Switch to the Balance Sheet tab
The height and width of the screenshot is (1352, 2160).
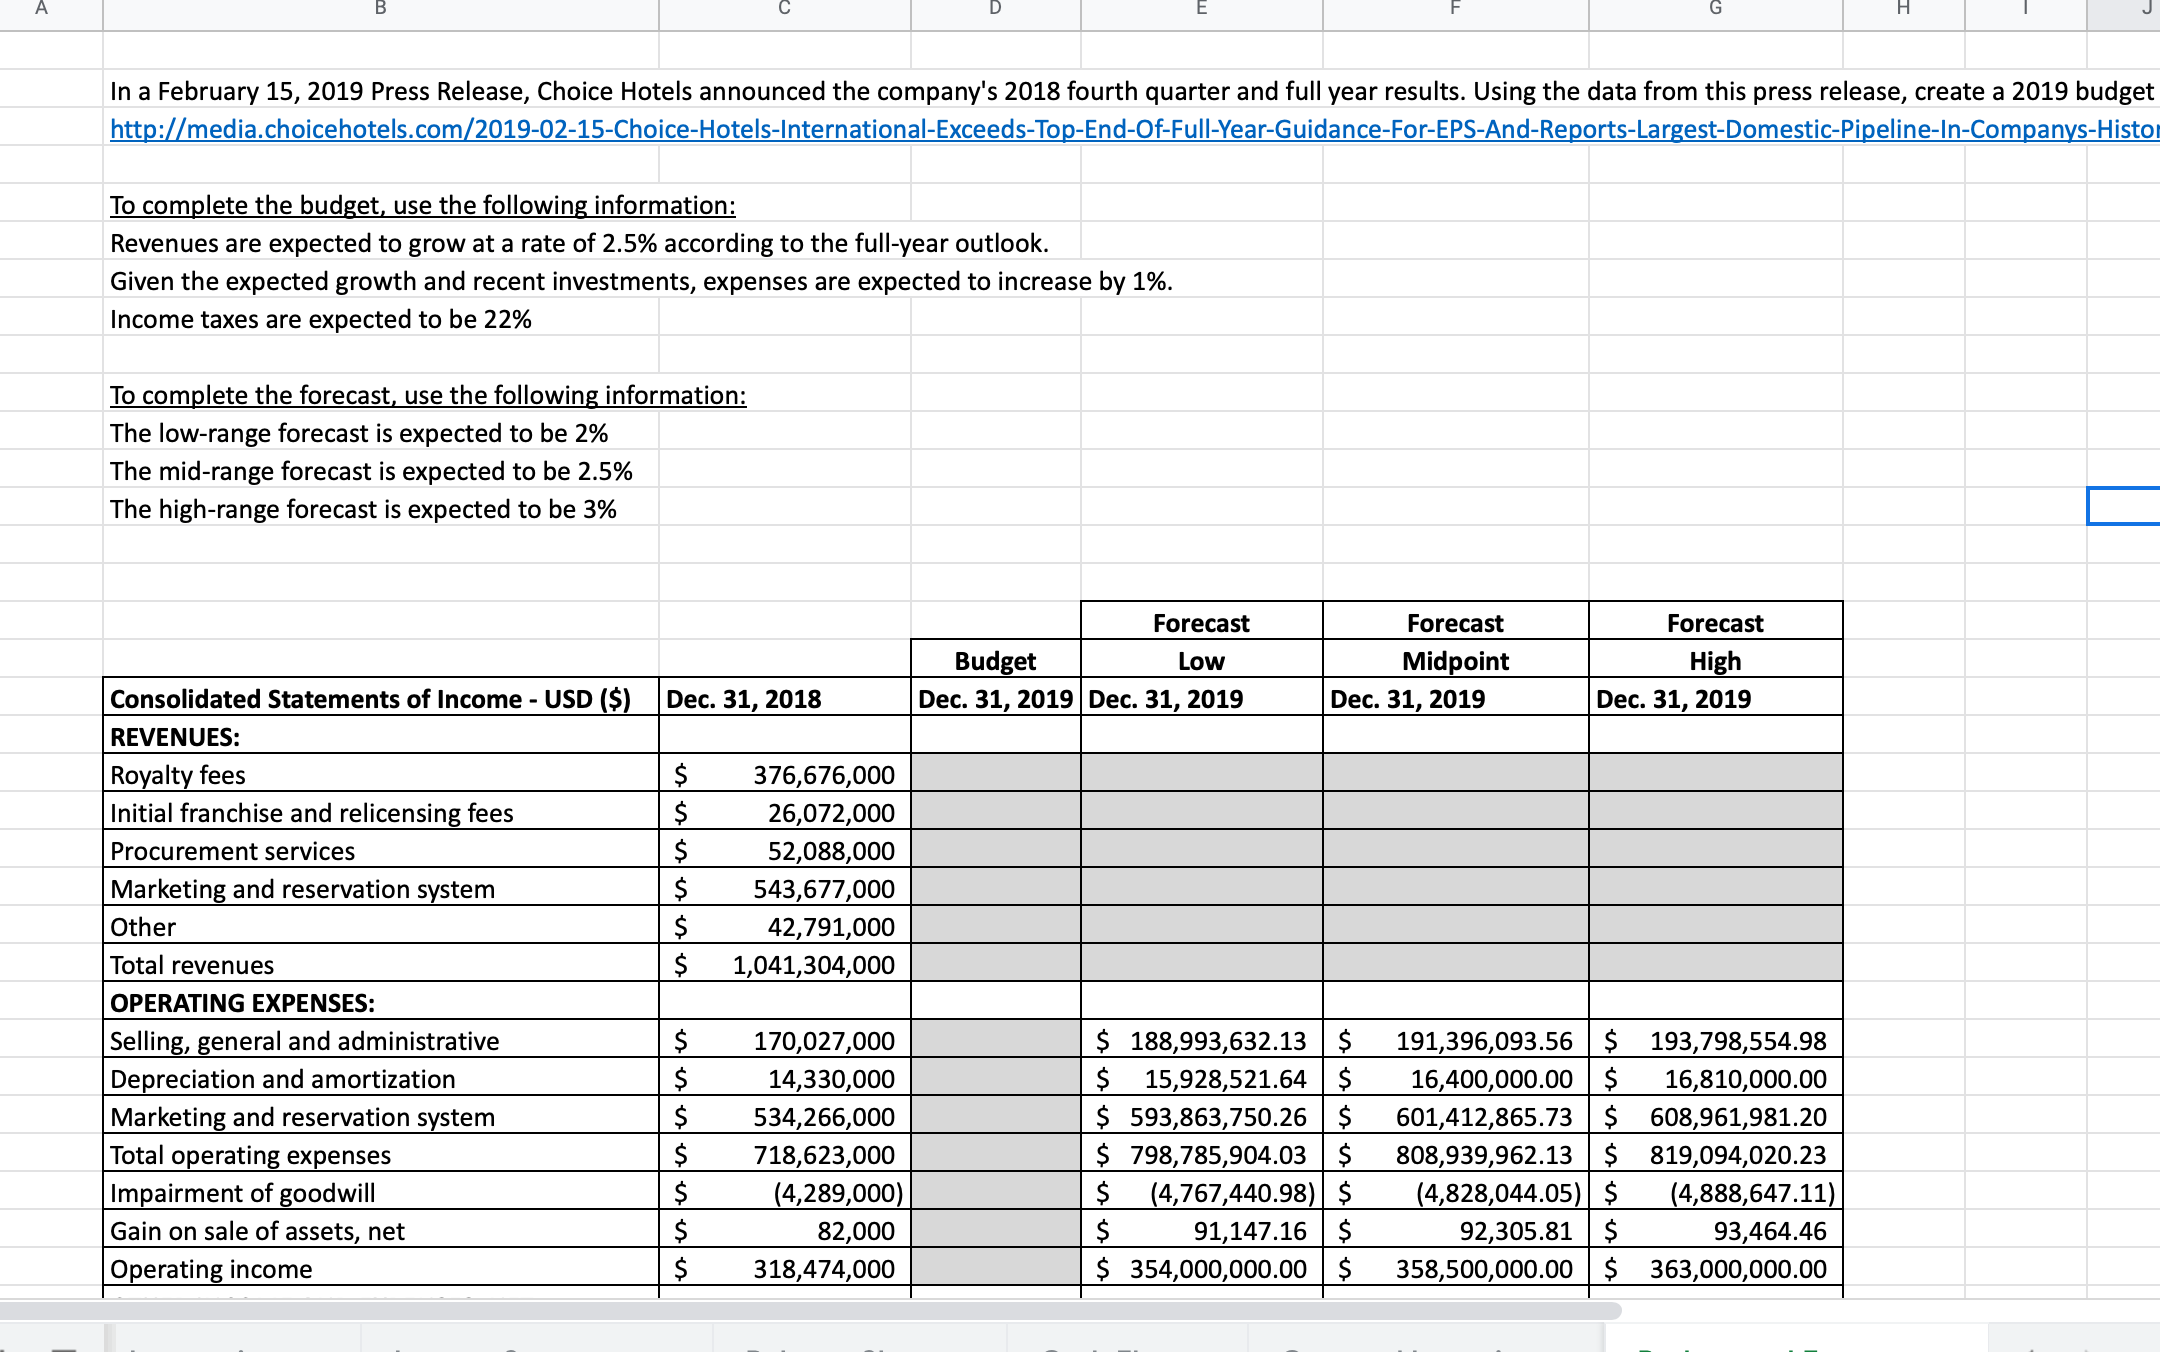click(855, 1346)
